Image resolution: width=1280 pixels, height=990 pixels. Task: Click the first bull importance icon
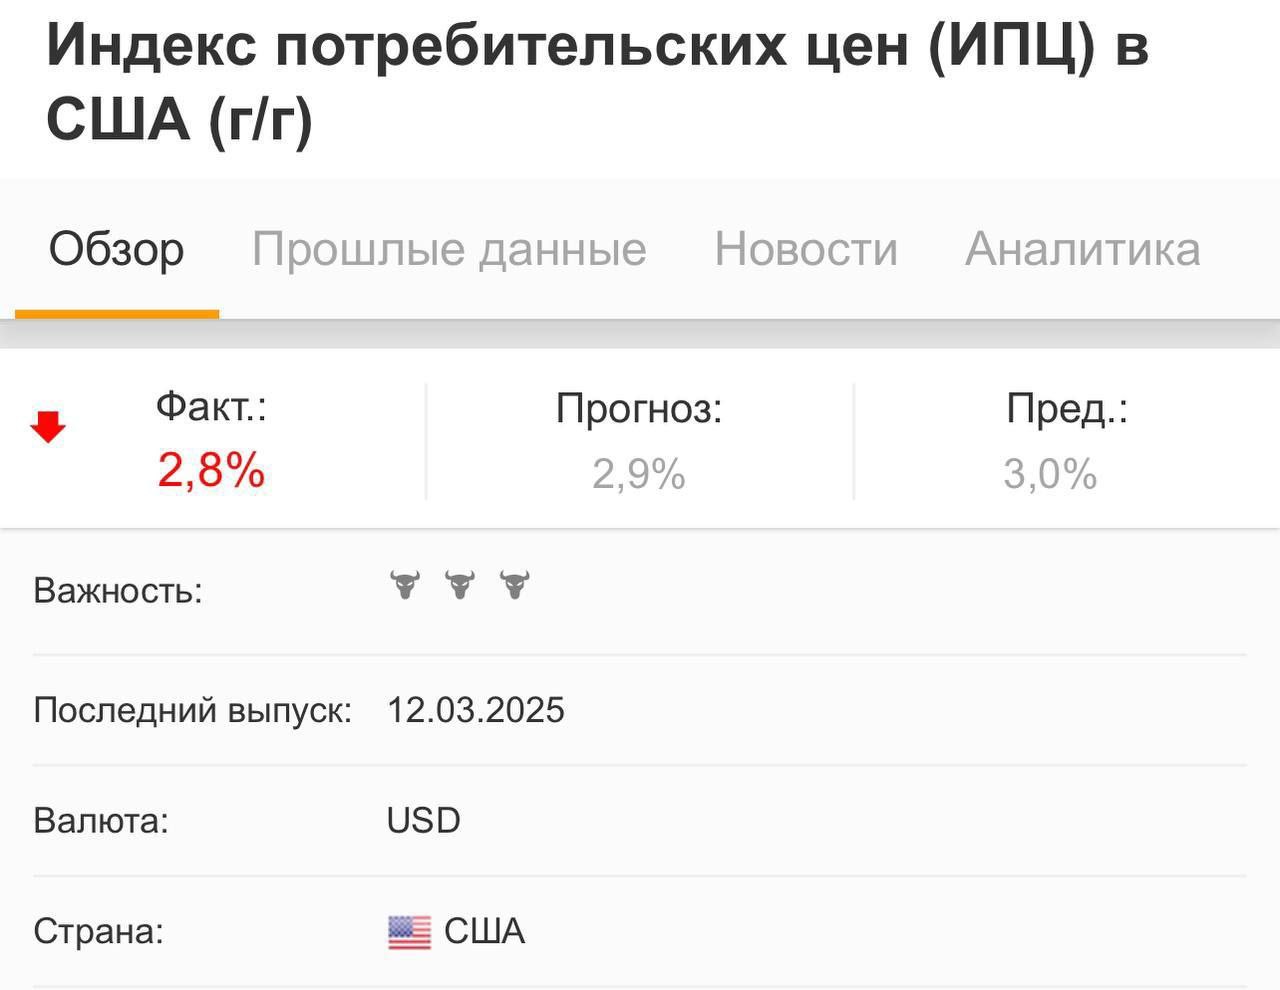pos(405,585)
